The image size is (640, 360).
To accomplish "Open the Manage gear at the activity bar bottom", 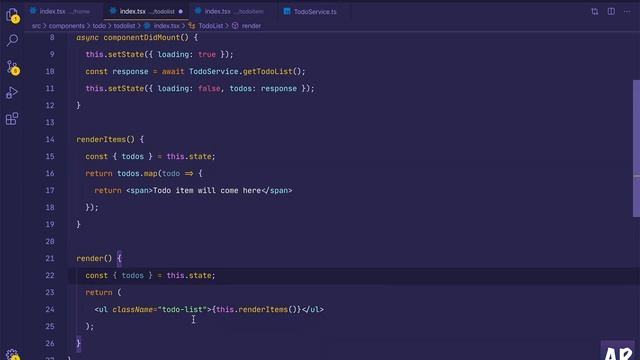I will 12,354.
